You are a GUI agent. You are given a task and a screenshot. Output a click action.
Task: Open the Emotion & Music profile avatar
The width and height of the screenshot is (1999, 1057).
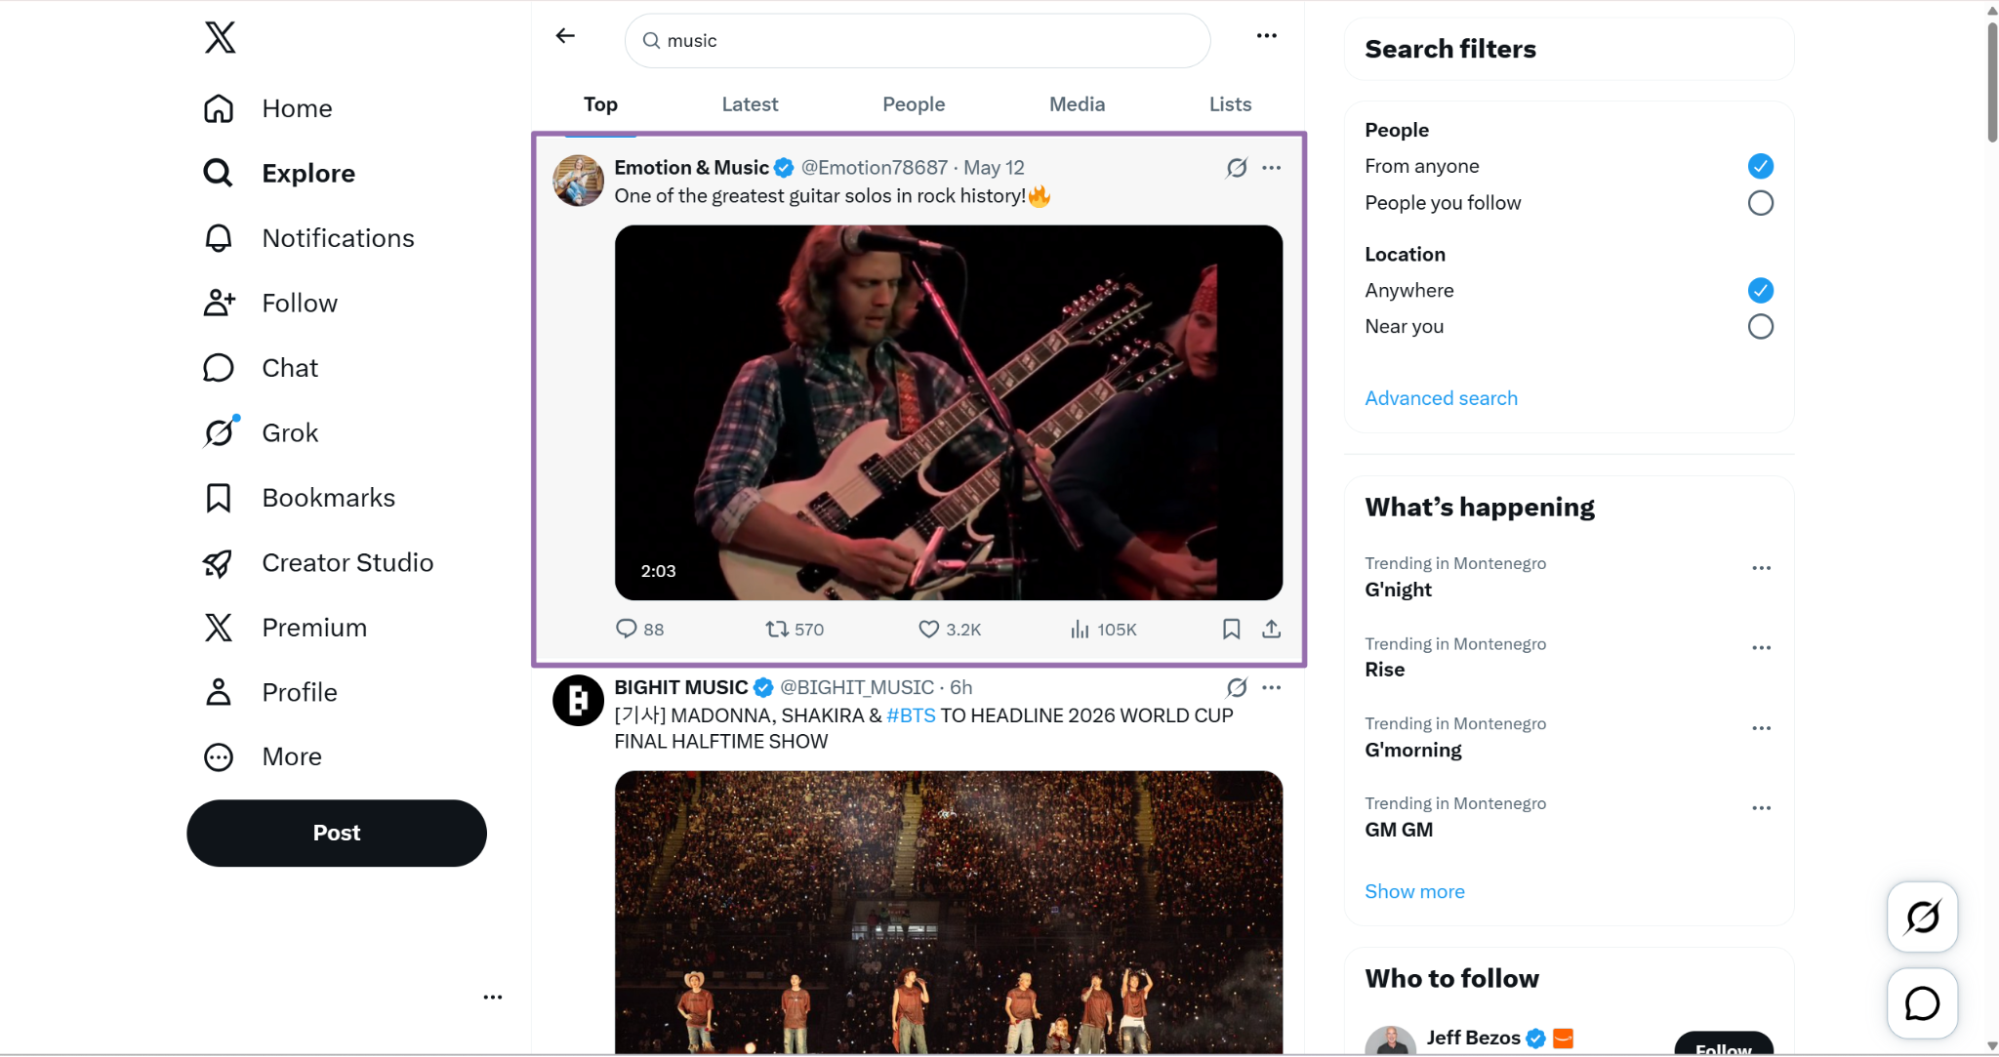(578, 181)
